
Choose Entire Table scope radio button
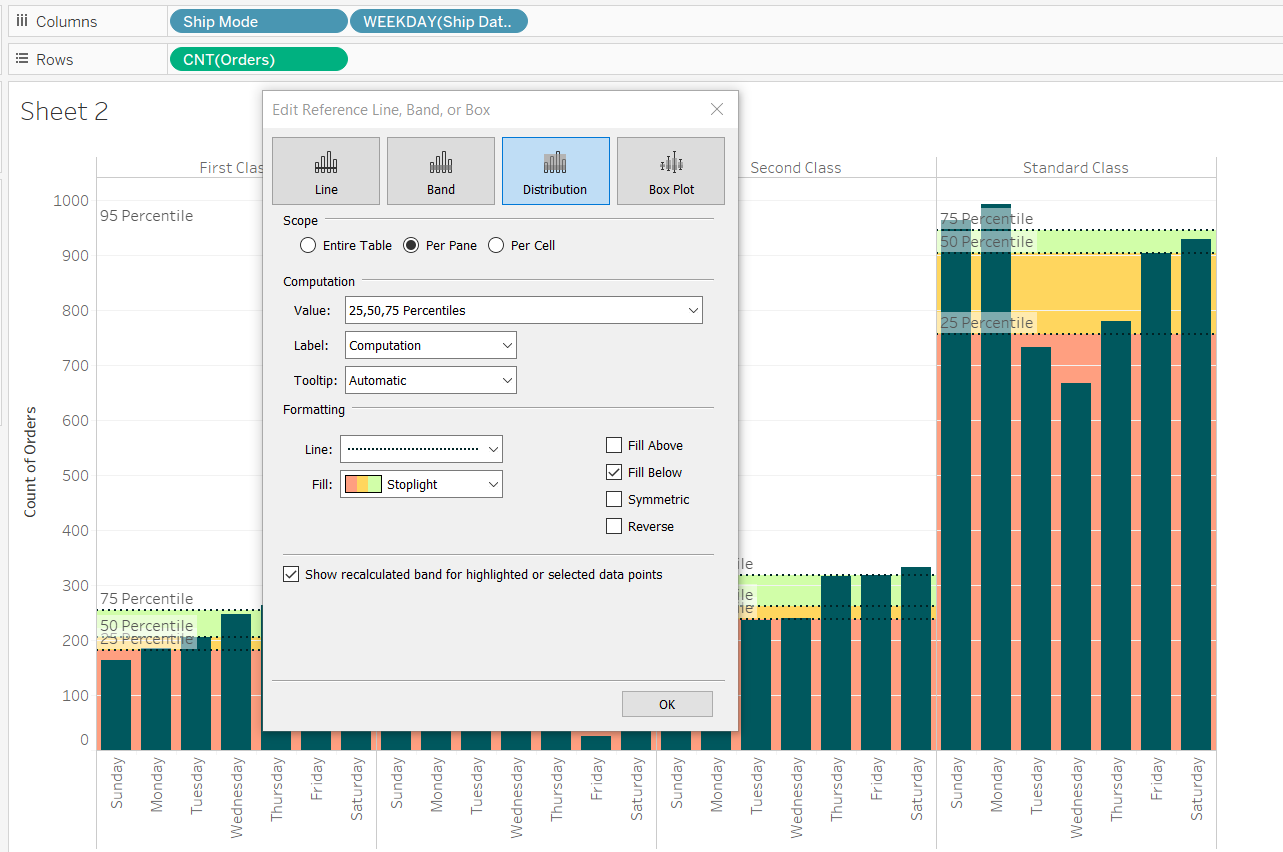pyautogui.click(x=308, y=245)
